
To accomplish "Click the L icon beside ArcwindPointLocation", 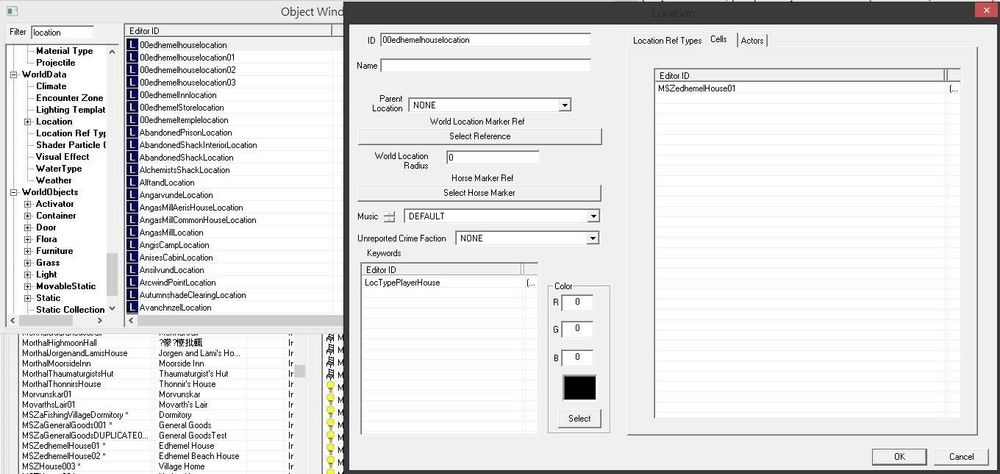I will click(x=133, y=283).
